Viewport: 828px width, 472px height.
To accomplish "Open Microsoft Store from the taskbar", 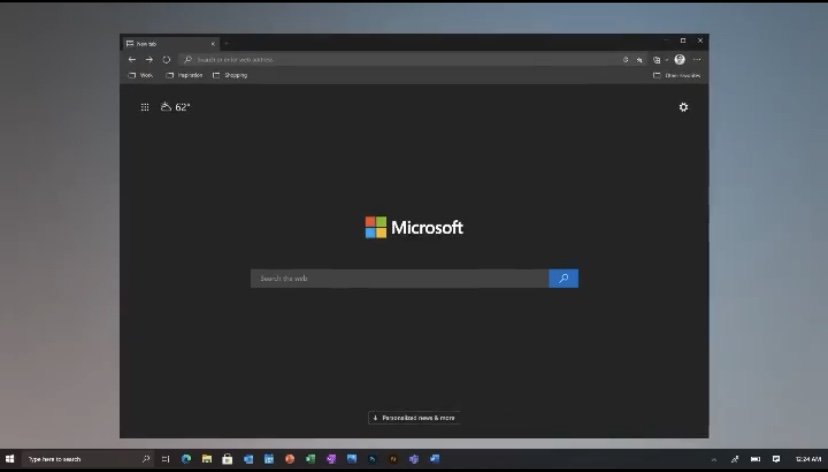I will tap(227, 459).
